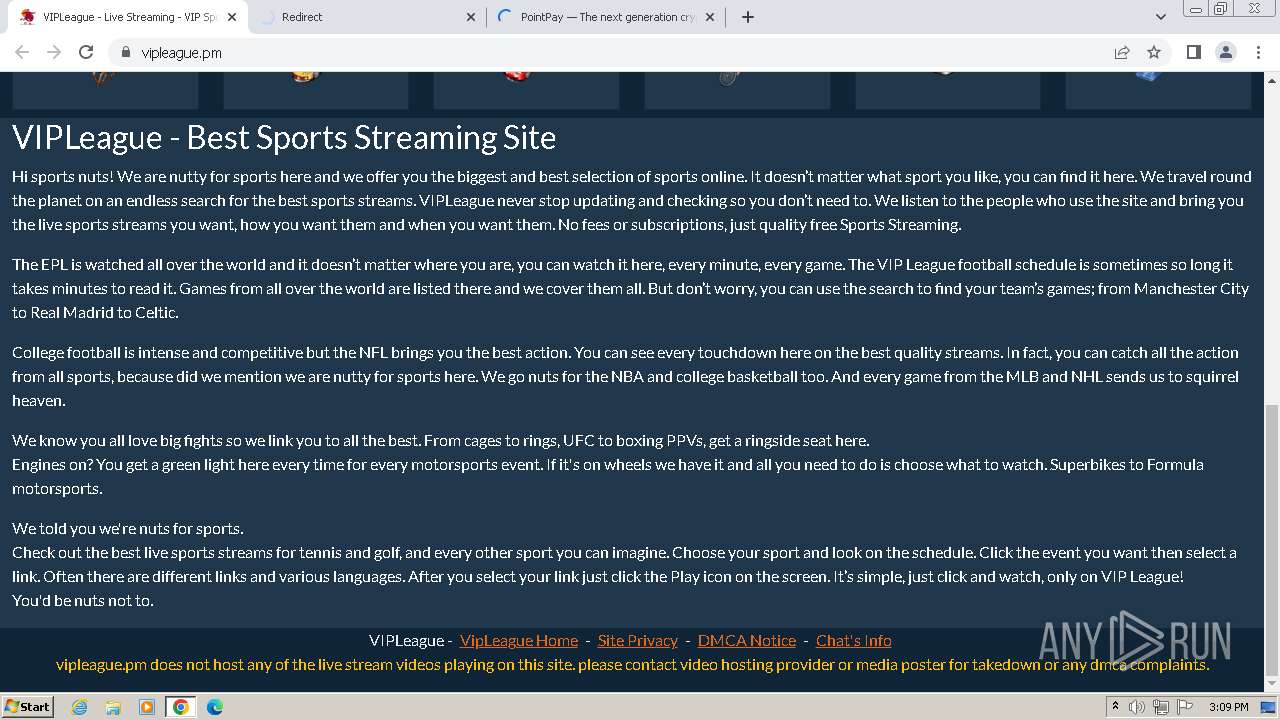Bookmark this page with the star icon

(x=1154, y=52)
